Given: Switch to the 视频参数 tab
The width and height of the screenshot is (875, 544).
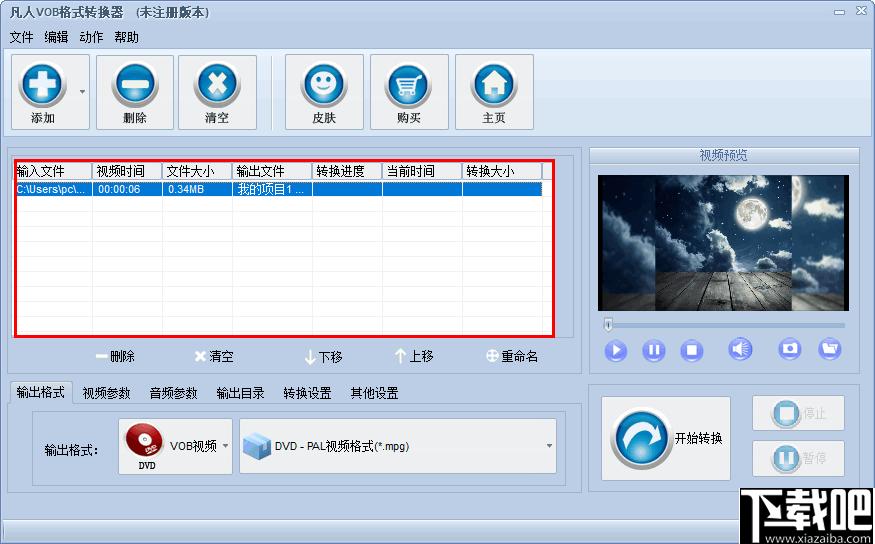Looking at the screenshot, I should (x=106, y=393).
